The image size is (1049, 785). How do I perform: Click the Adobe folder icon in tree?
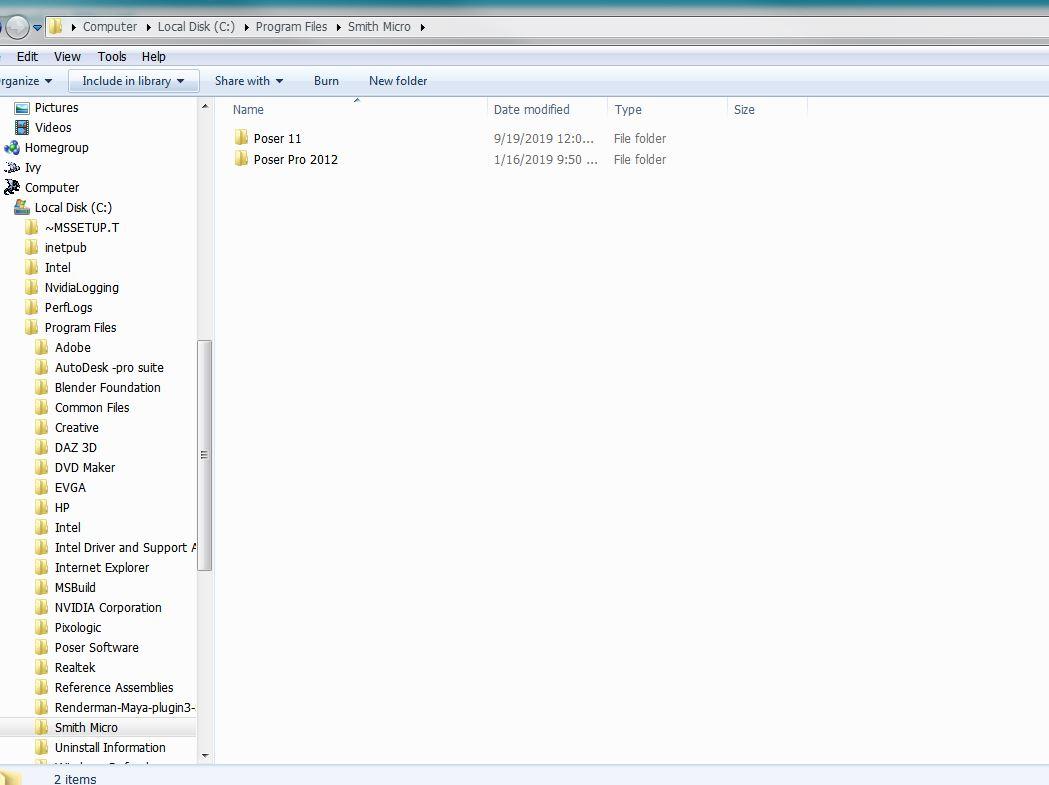41,347
